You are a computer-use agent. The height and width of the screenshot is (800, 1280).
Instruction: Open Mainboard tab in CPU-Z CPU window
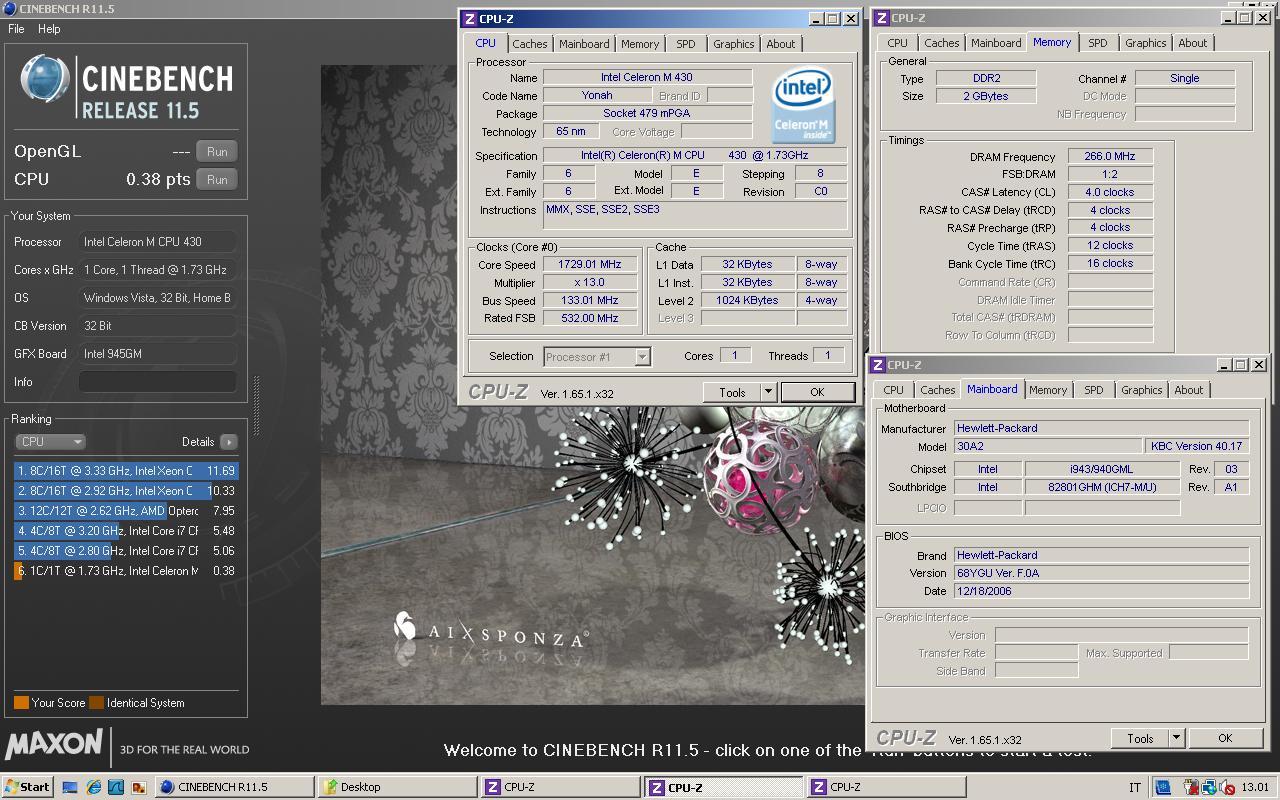584,44
